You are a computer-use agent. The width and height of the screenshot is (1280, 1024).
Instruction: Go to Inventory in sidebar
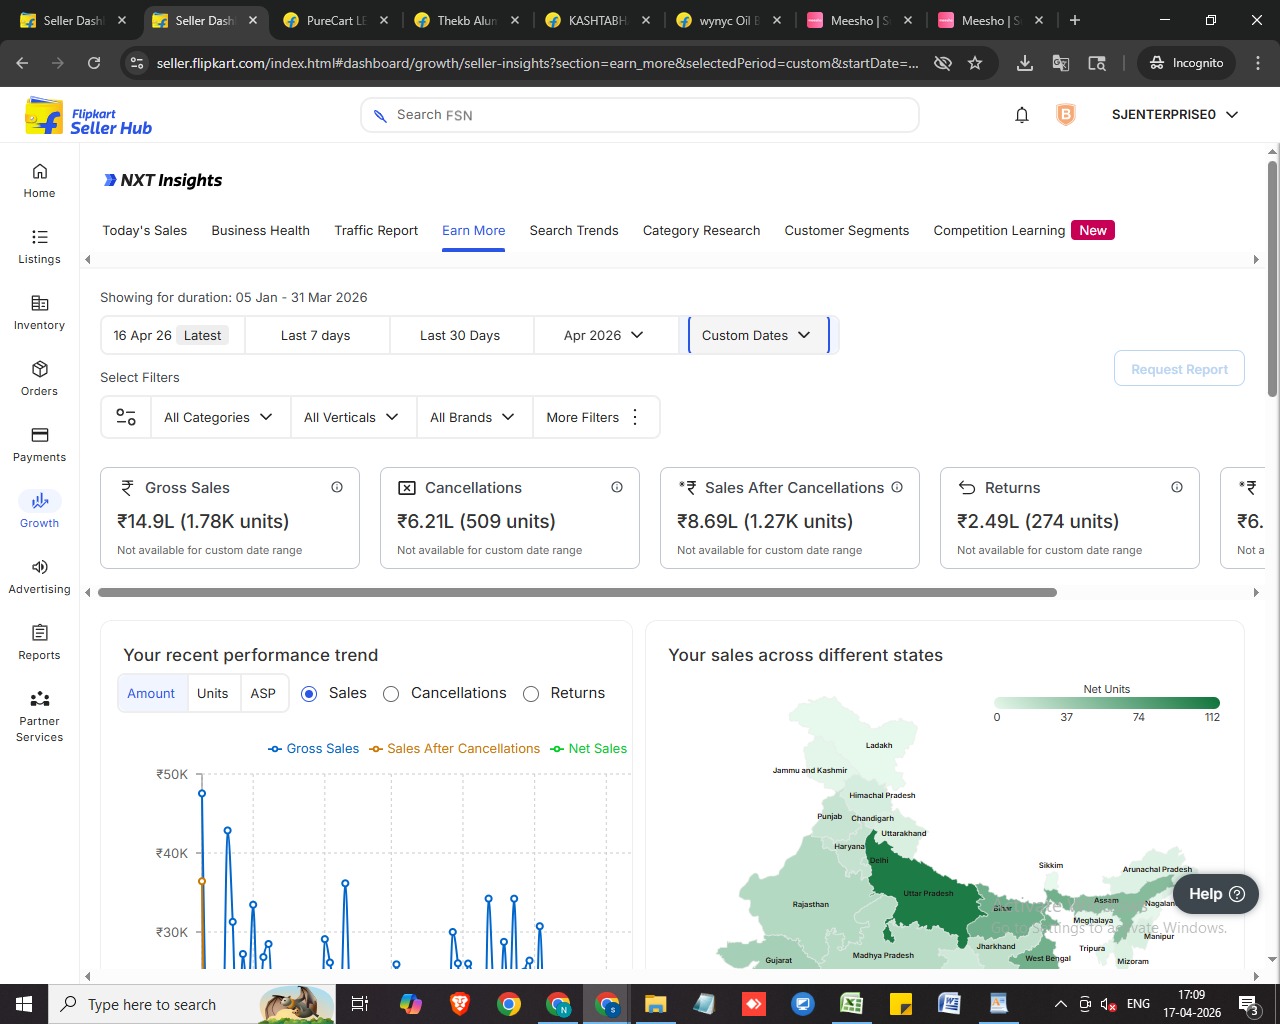(x=39, y=313)
